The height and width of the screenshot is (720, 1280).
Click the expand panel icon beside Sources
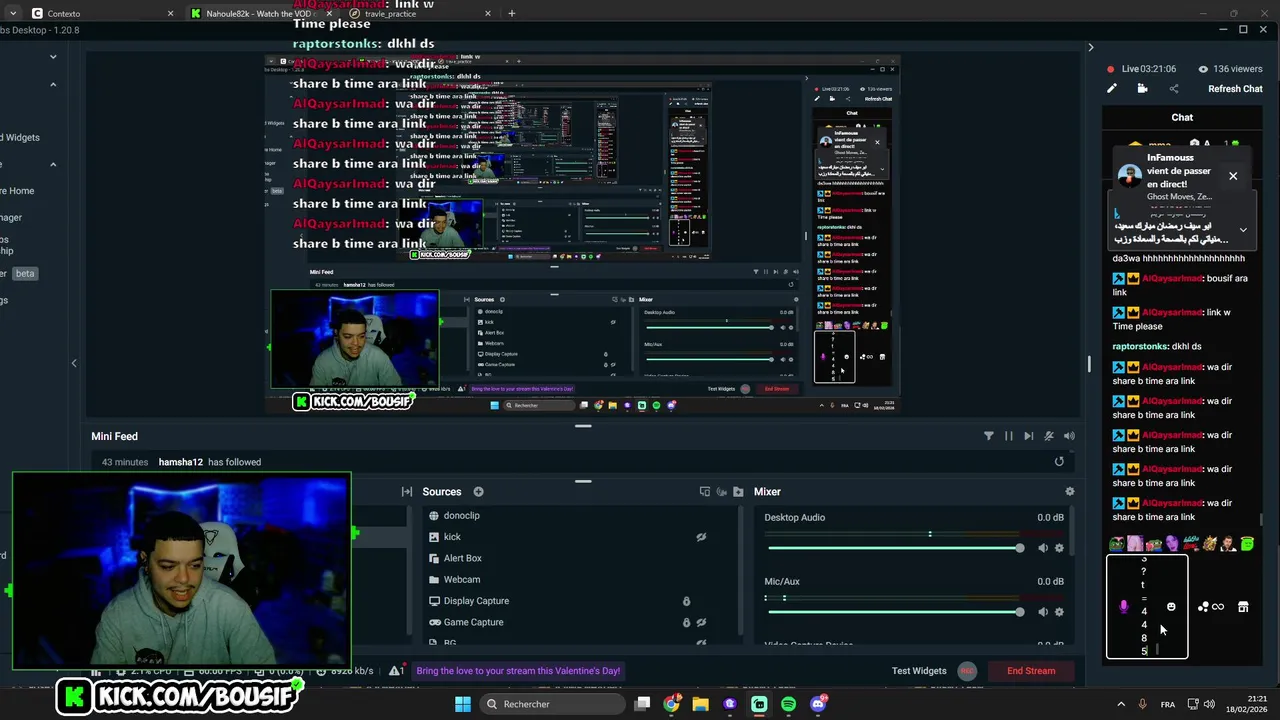click(x=407, y=492)
